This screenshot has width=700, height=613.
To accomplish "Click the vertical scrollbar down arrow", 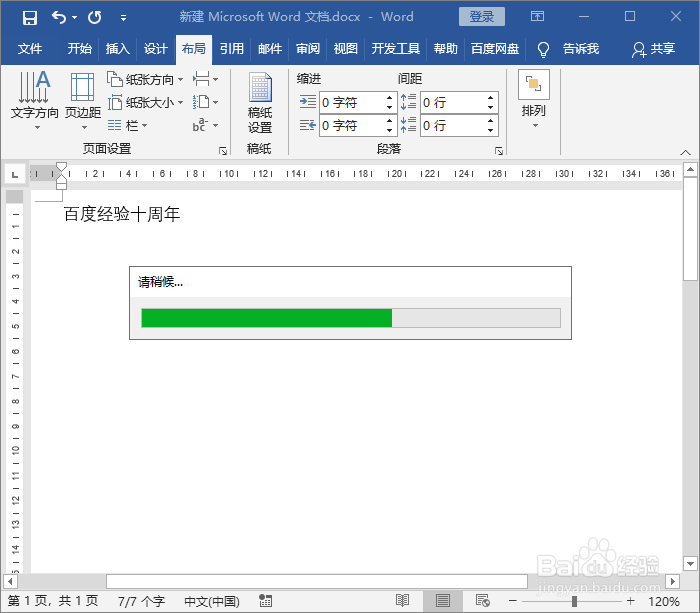I will click(690, 564).
